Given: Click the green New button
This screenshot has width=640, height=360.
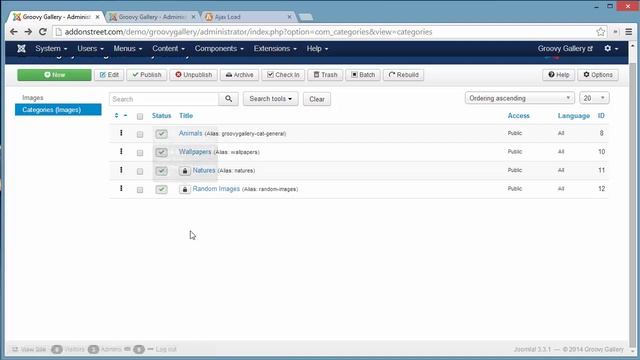Looking at the screenshot, I should pos(54,75).
